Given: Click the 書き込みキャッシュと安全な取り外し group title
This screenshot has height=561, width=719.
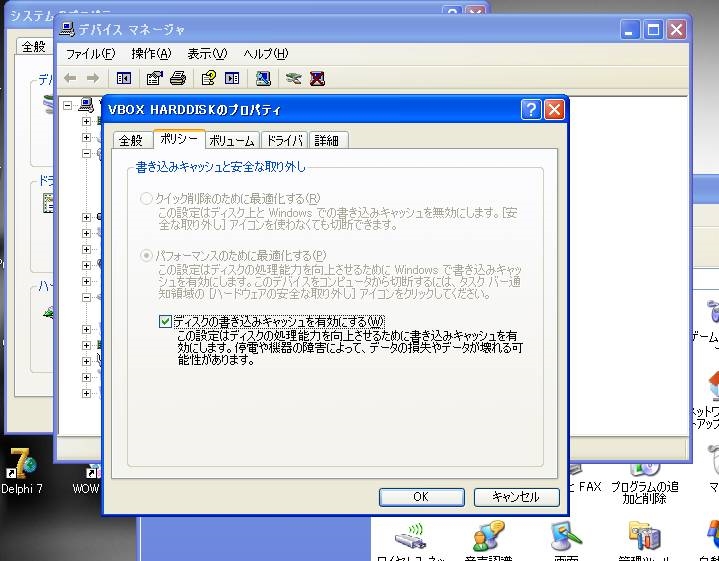Looking at the screenshot, I should [221, 167].
